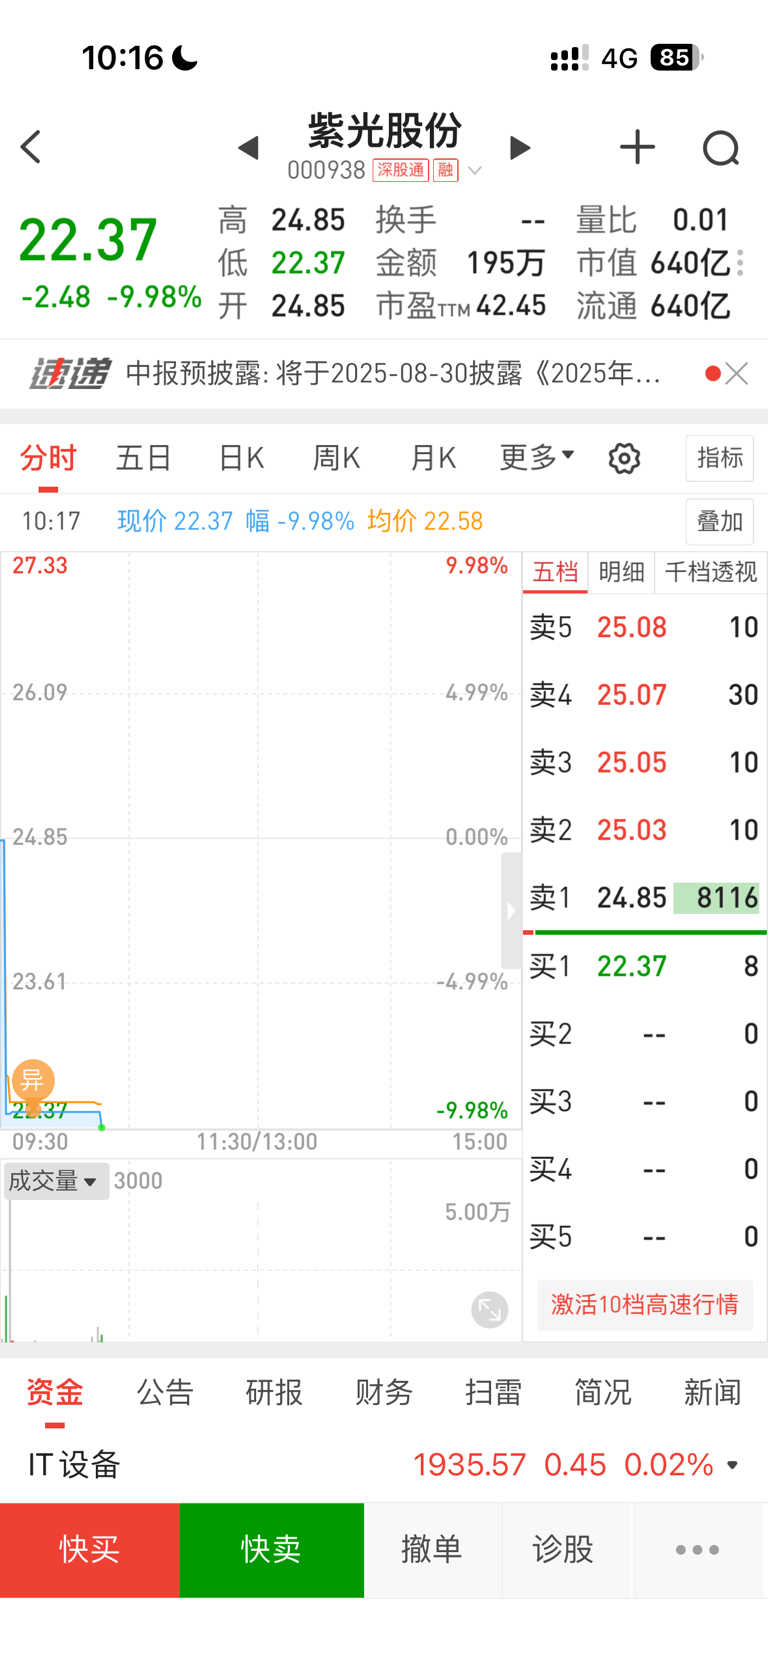The width and height of the screenshot is (769, 1665).
Task: Open the IT设备 sector row
Action: pyautogui.click(x=384, y=1465)
